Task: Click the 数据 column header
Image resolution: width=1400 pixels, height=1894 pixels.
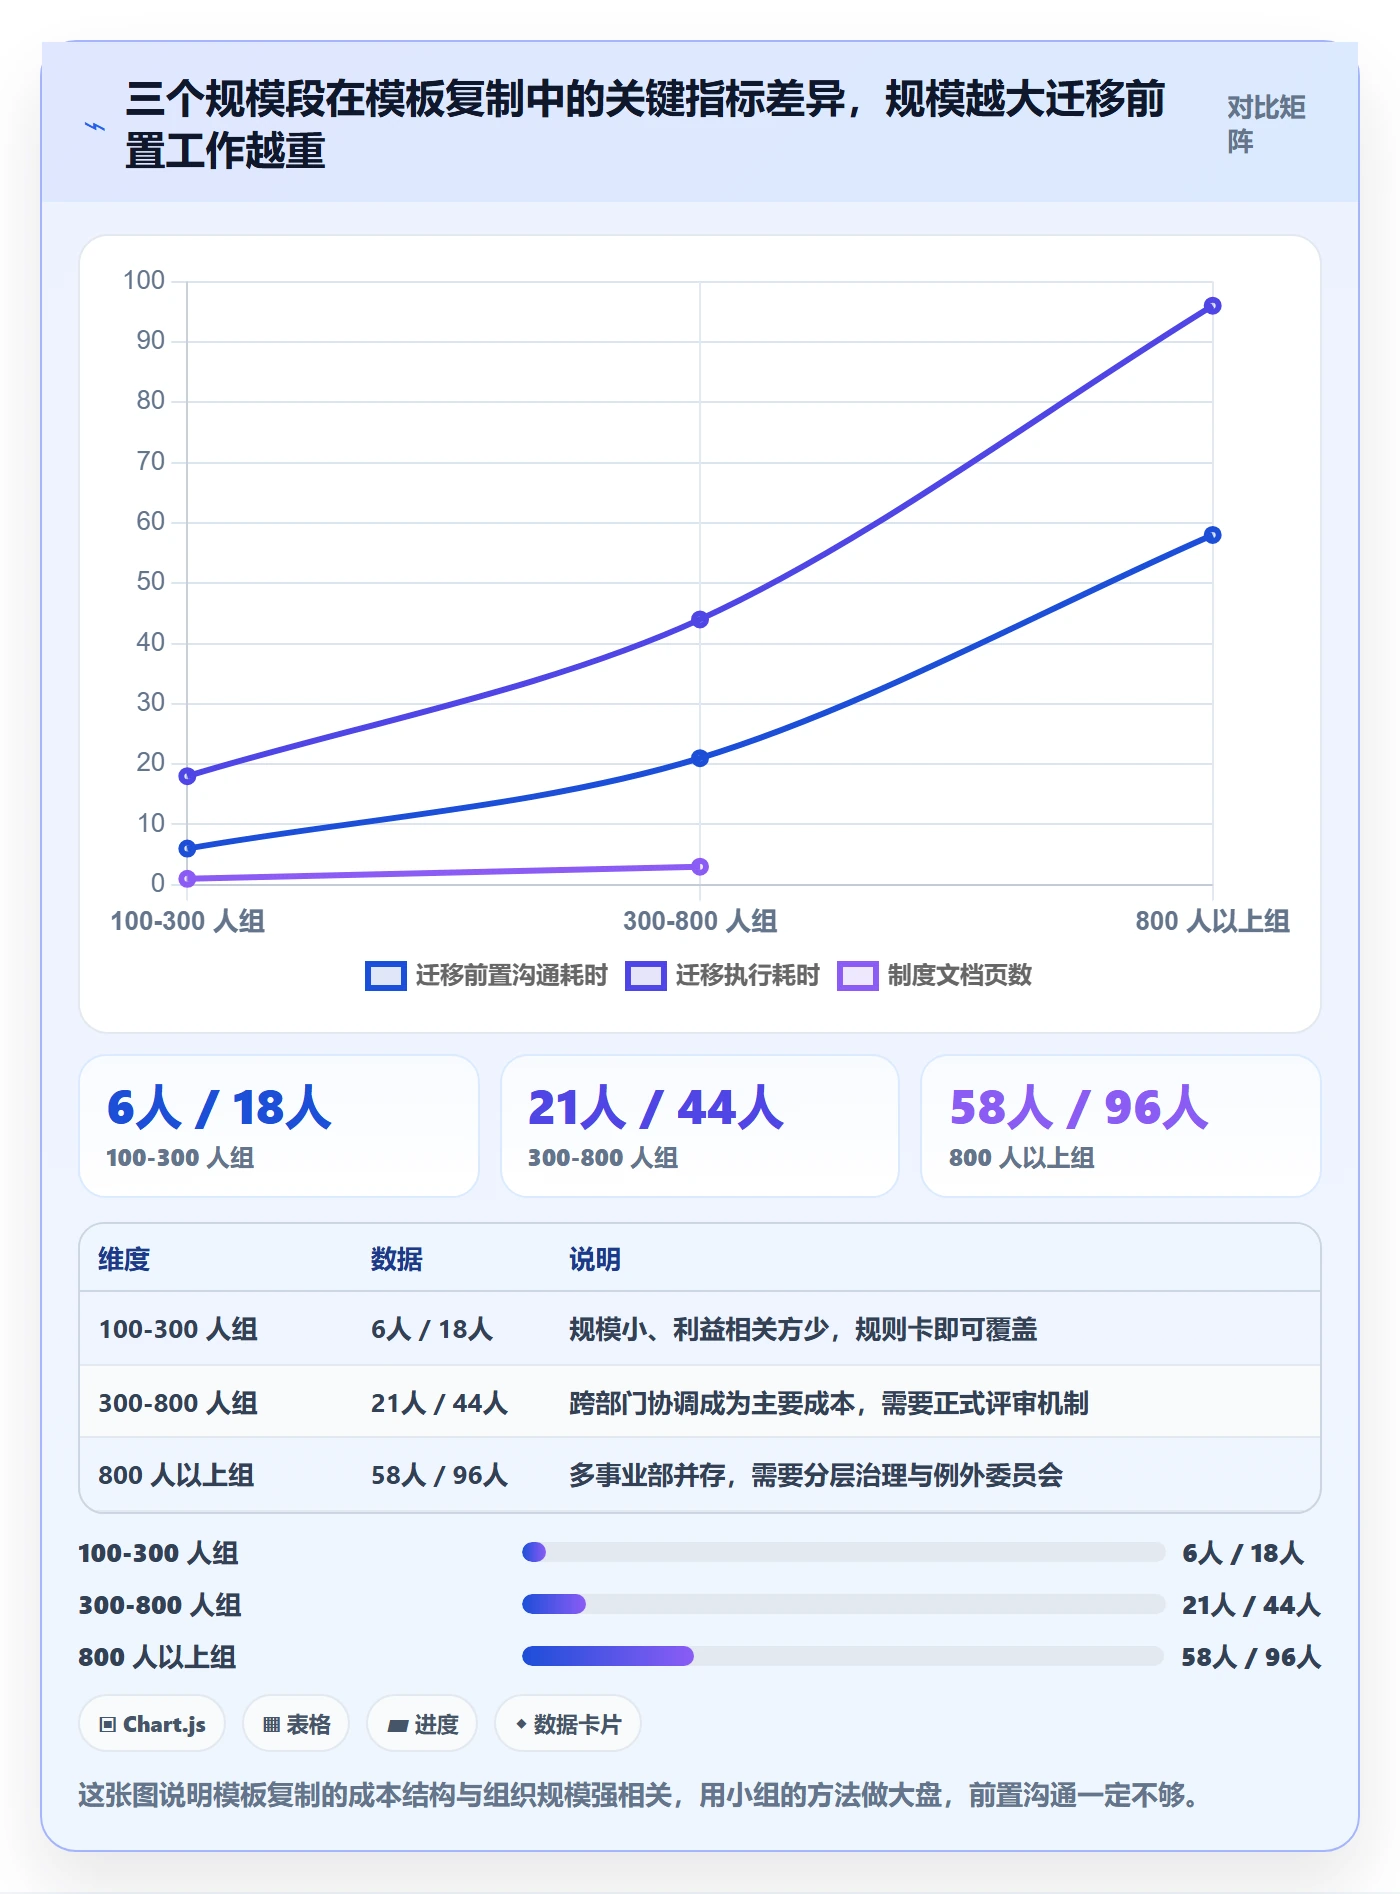Action: (x=397, y=1259)
